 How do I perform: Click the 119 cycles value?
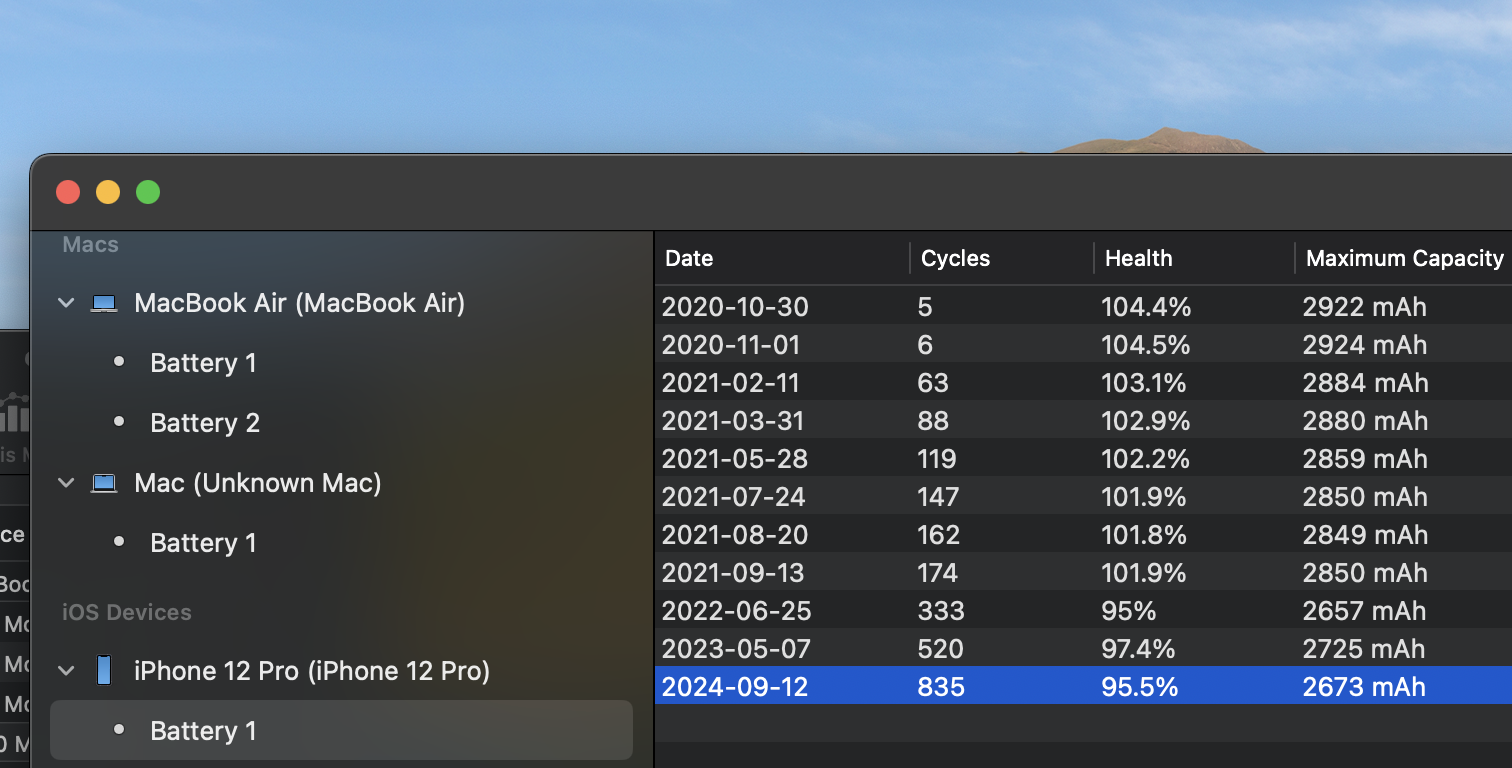click(x=937, y=459)
